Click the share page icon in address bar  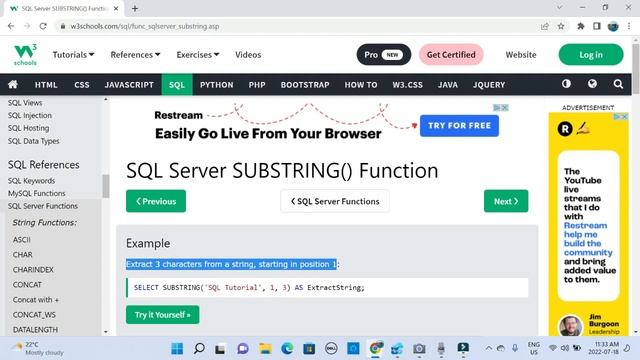pyautogui.click(x=544, y=26)
